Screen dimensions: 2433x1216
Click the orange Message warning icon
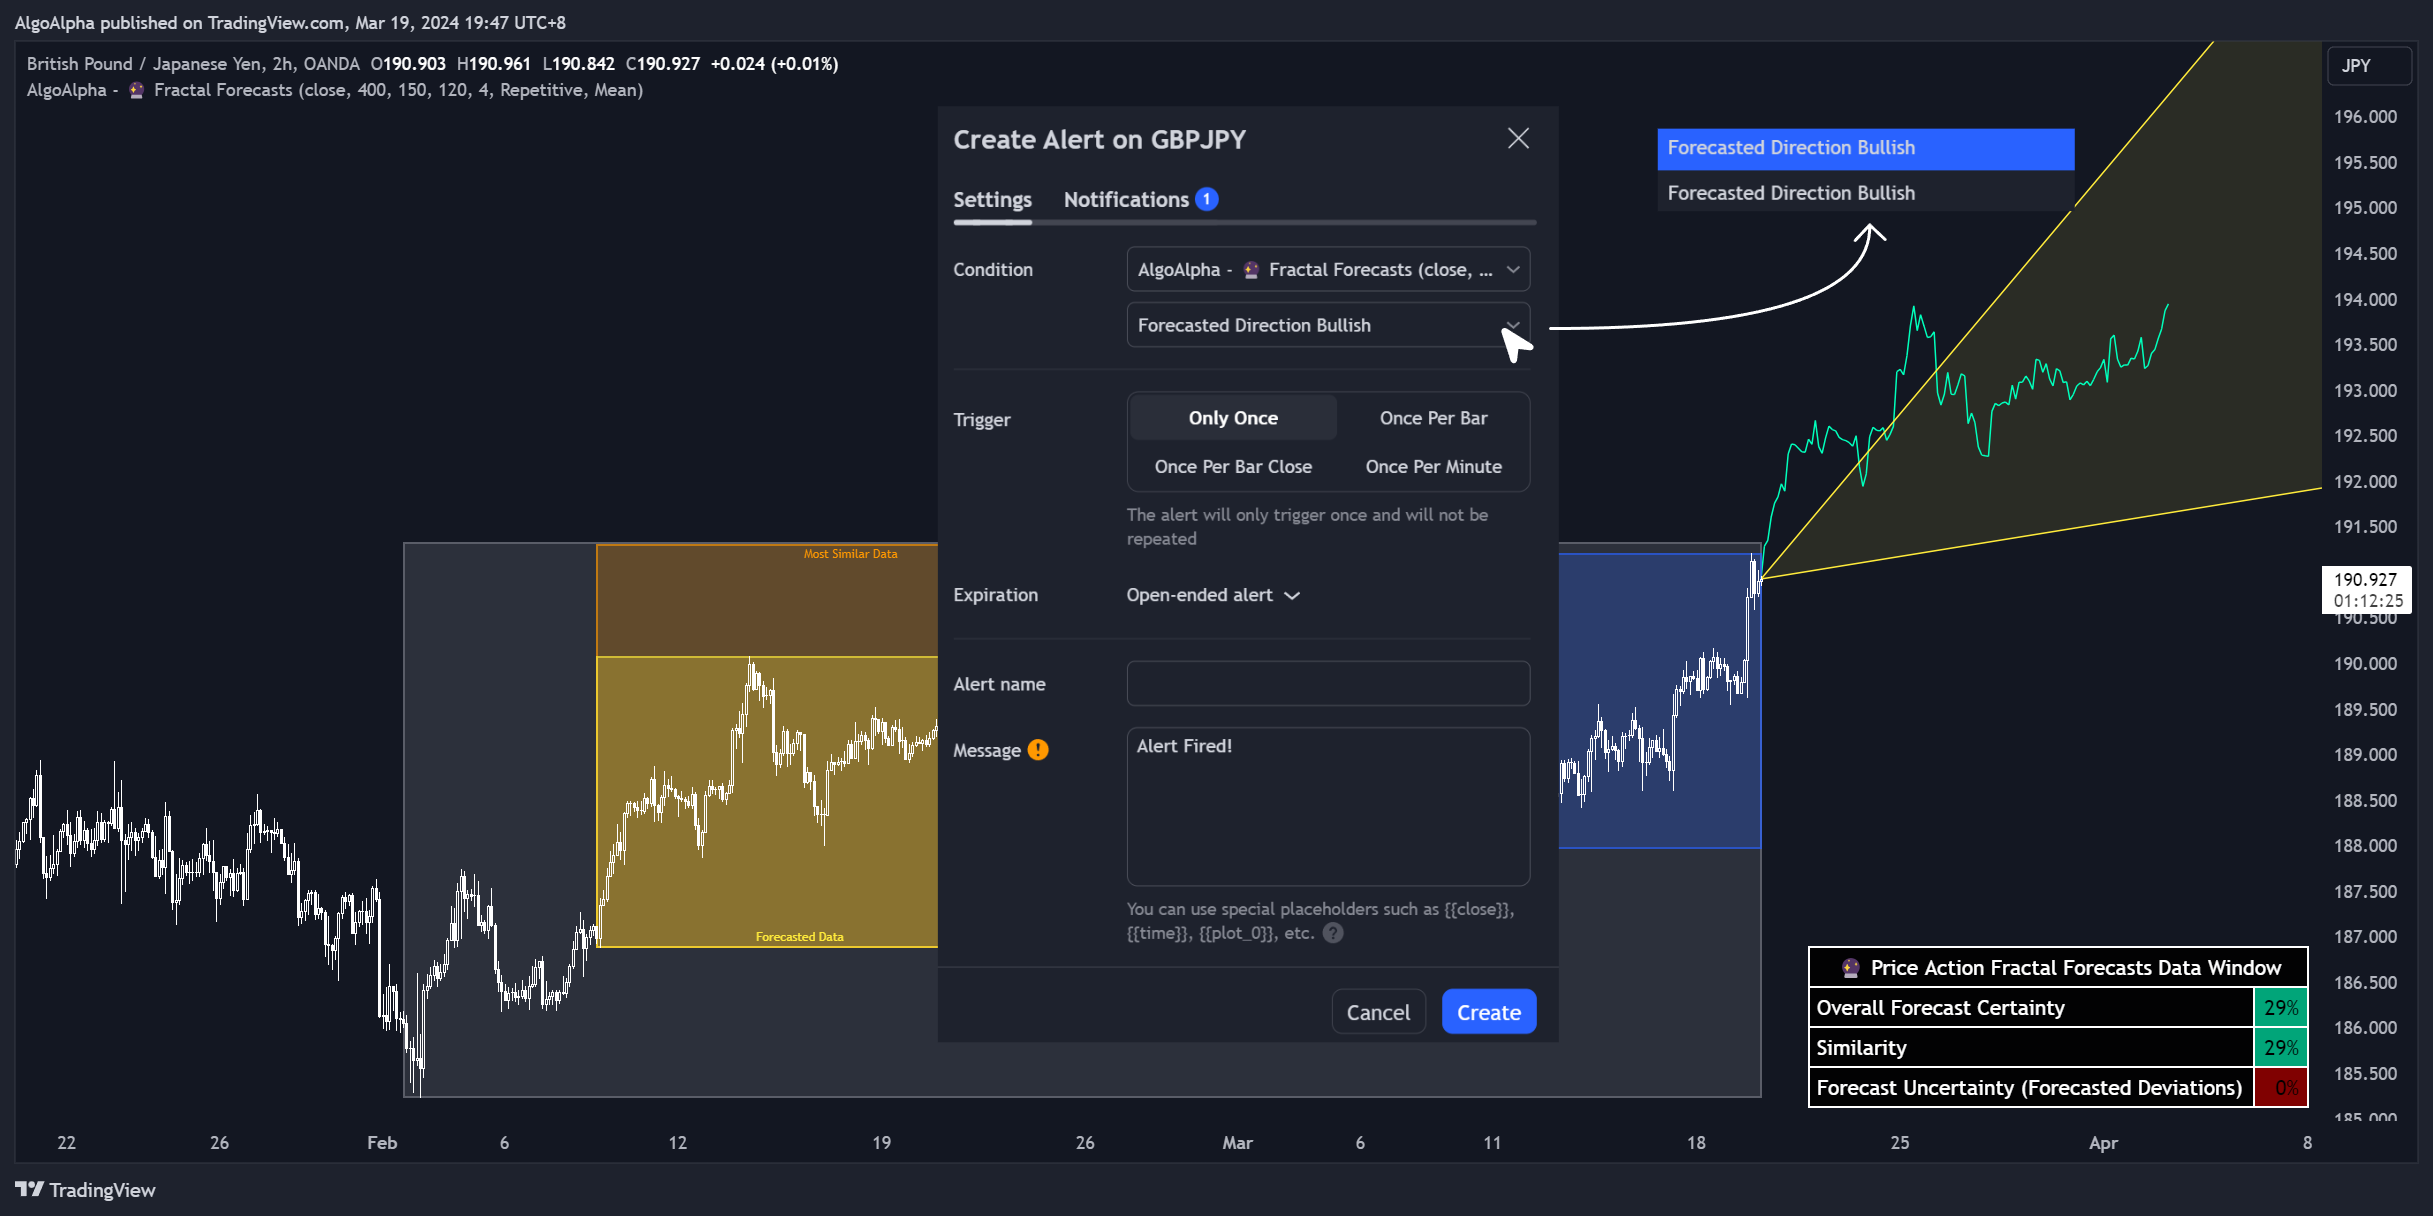(x=1038, y=750)
